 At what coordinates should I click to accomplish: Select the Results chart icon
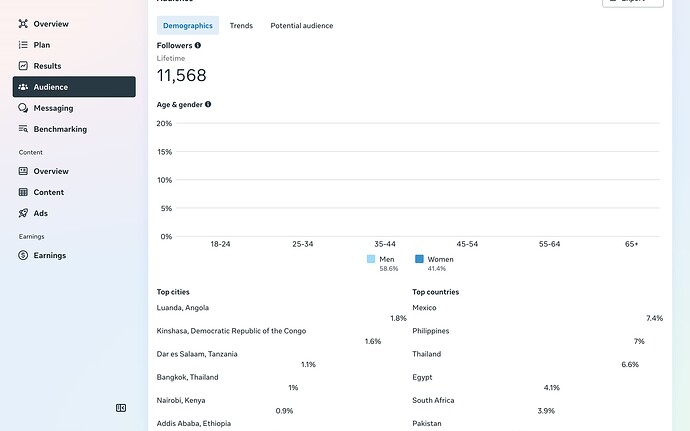(23, 66)
